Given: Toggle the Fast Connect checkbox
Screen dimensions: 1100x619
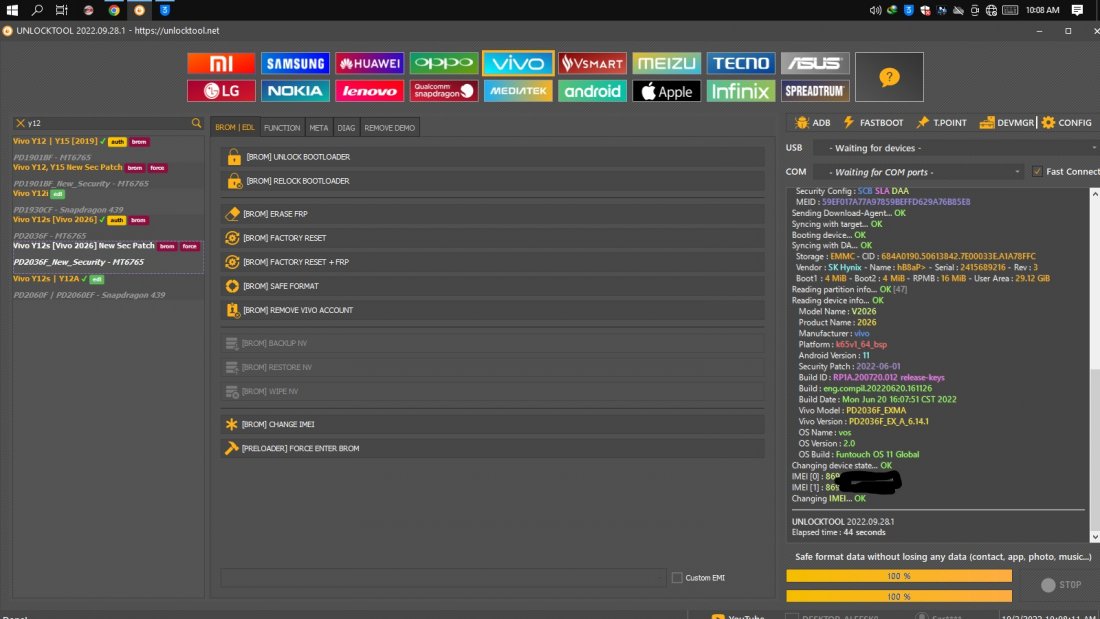Looking at the screenshot, I should [1038, 172].
